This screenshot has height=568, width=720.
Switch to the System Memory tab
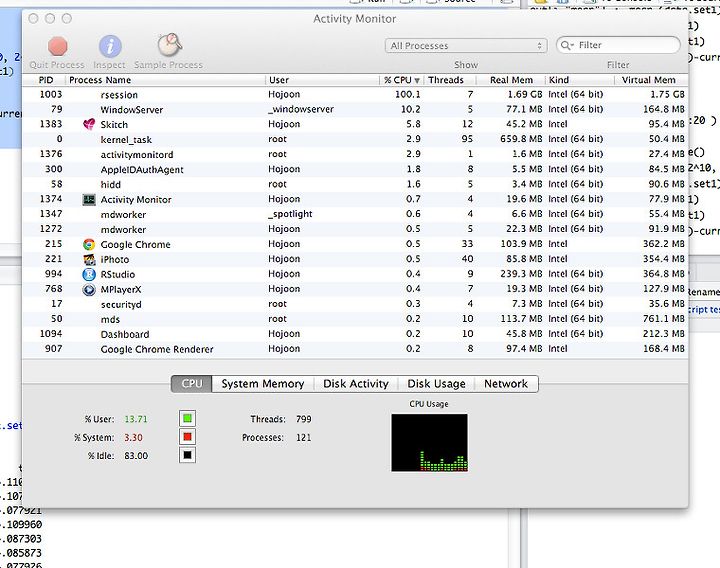coord(263,384)
